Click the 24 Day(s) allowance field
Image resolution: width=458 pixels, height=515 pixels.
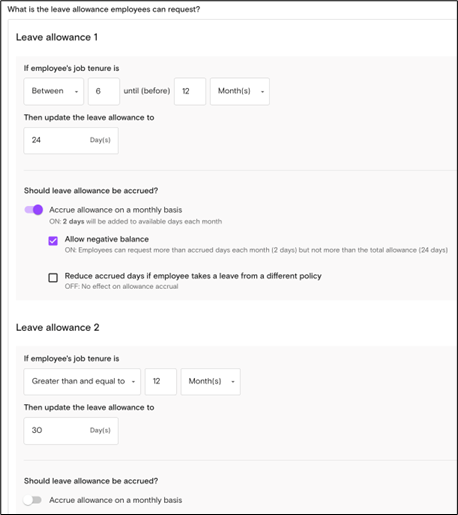(x=71, y=140)
